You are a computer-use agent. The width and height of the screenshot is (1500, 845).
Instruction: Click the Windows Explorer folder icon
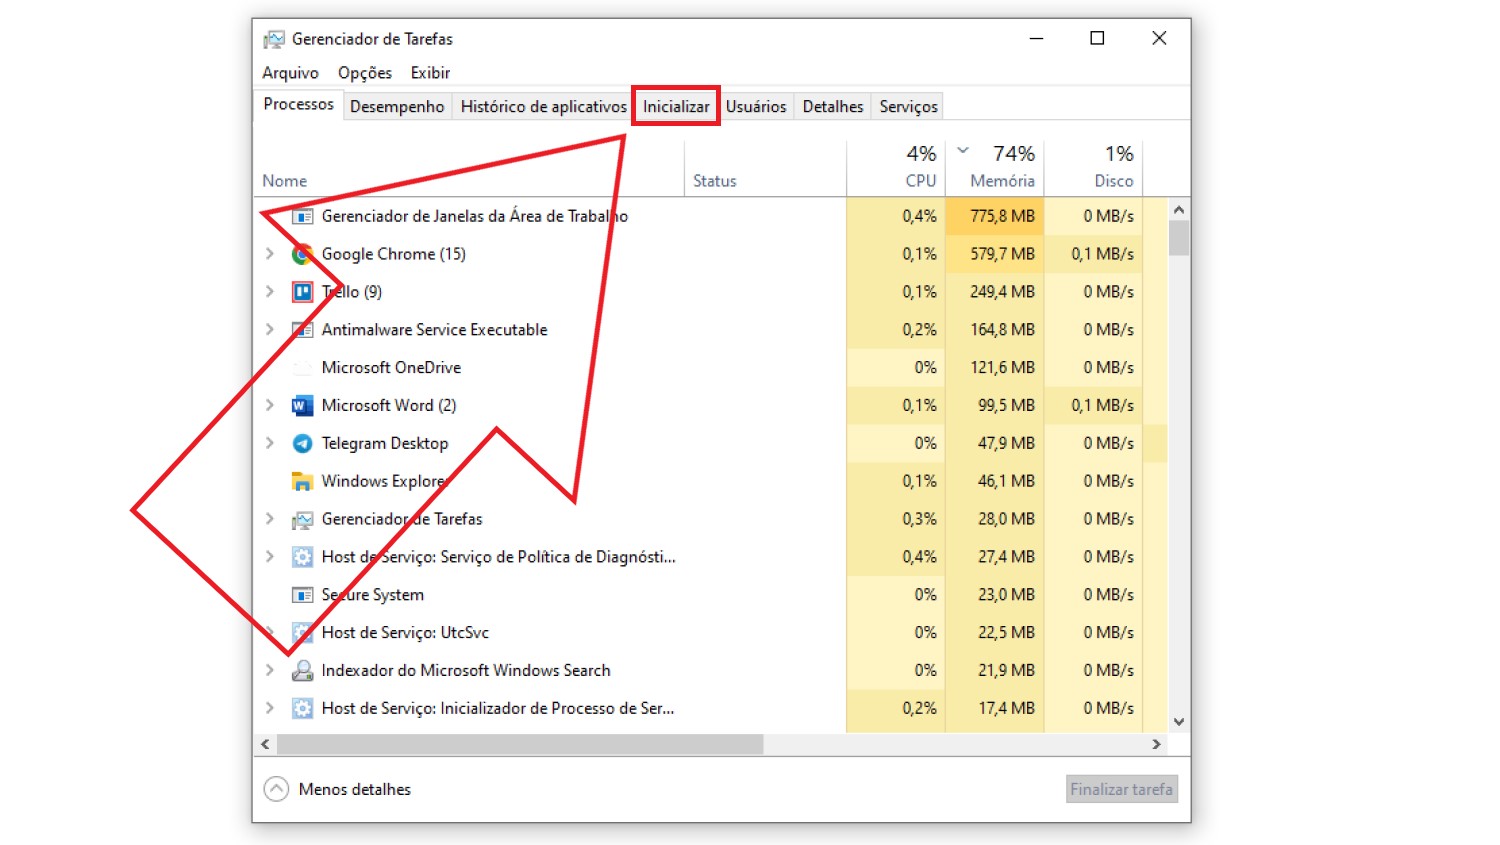(x=302, y=481)
